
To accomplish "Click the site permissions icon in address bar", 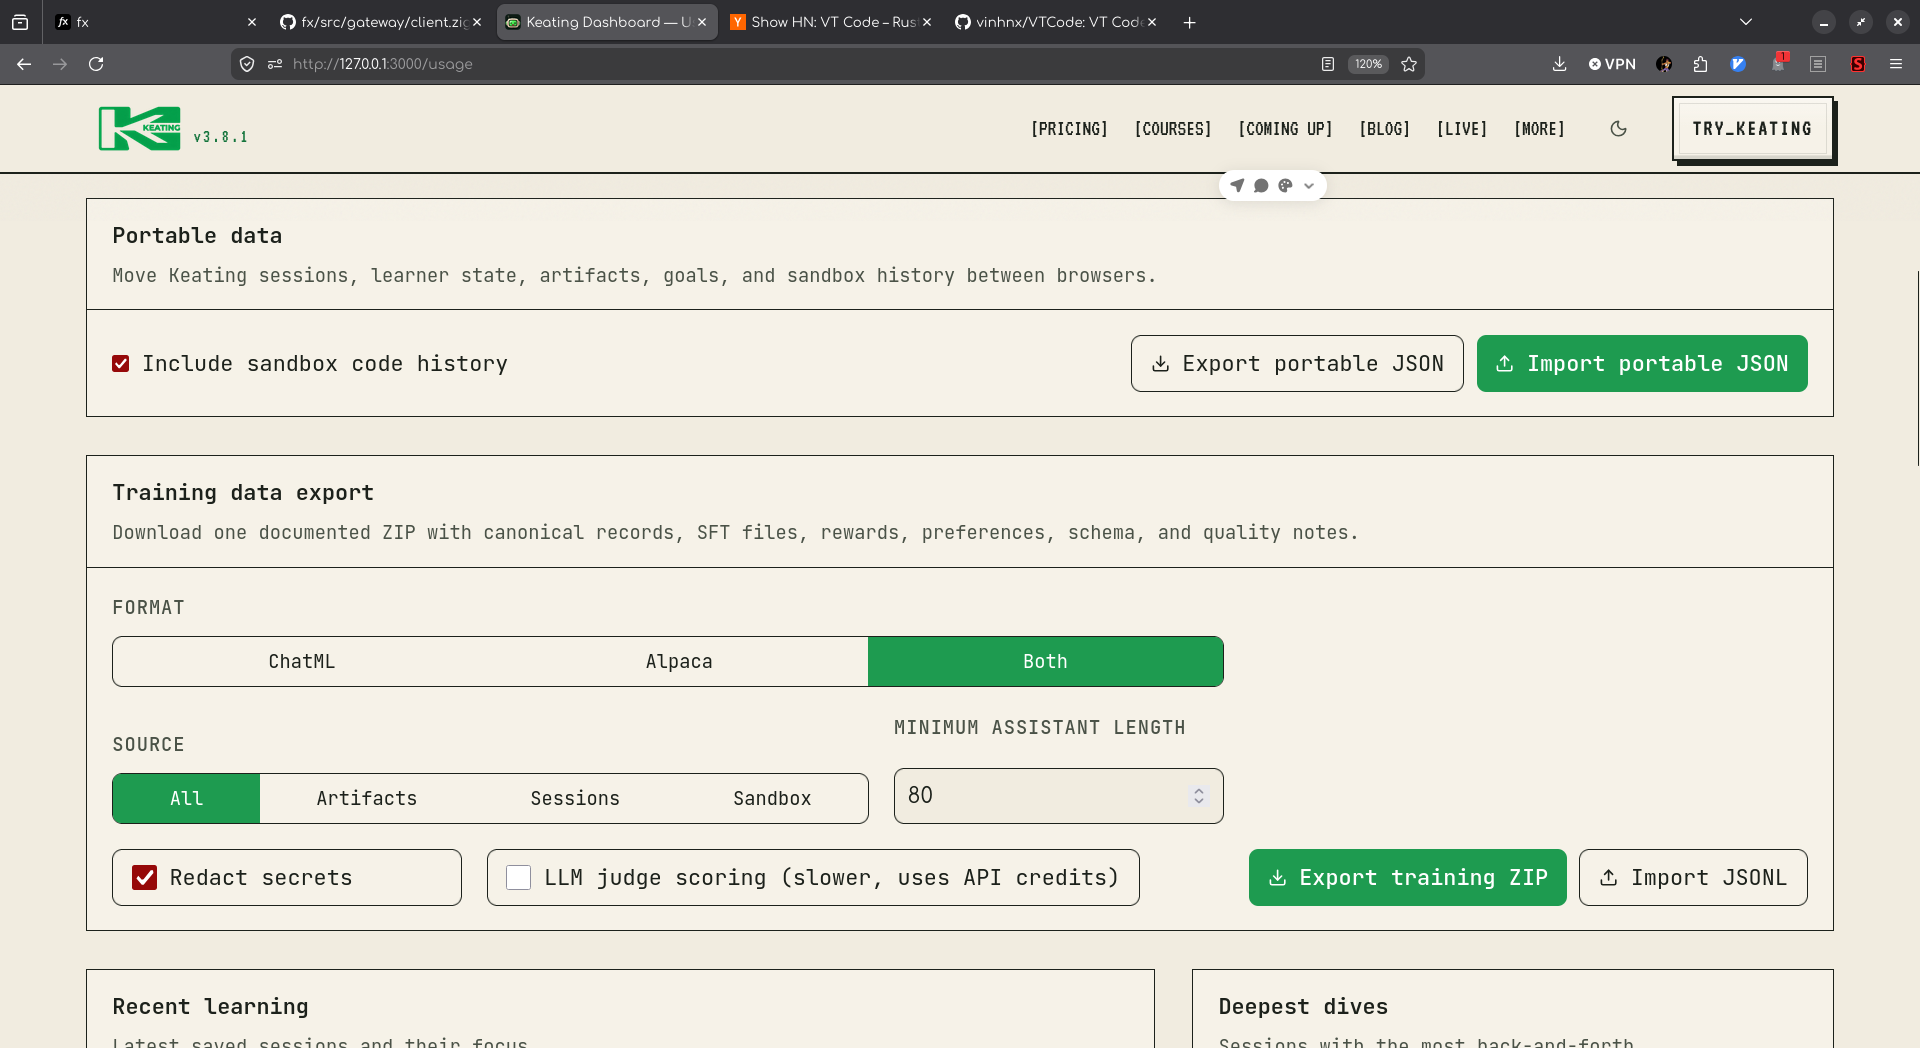I will point(275,64).
